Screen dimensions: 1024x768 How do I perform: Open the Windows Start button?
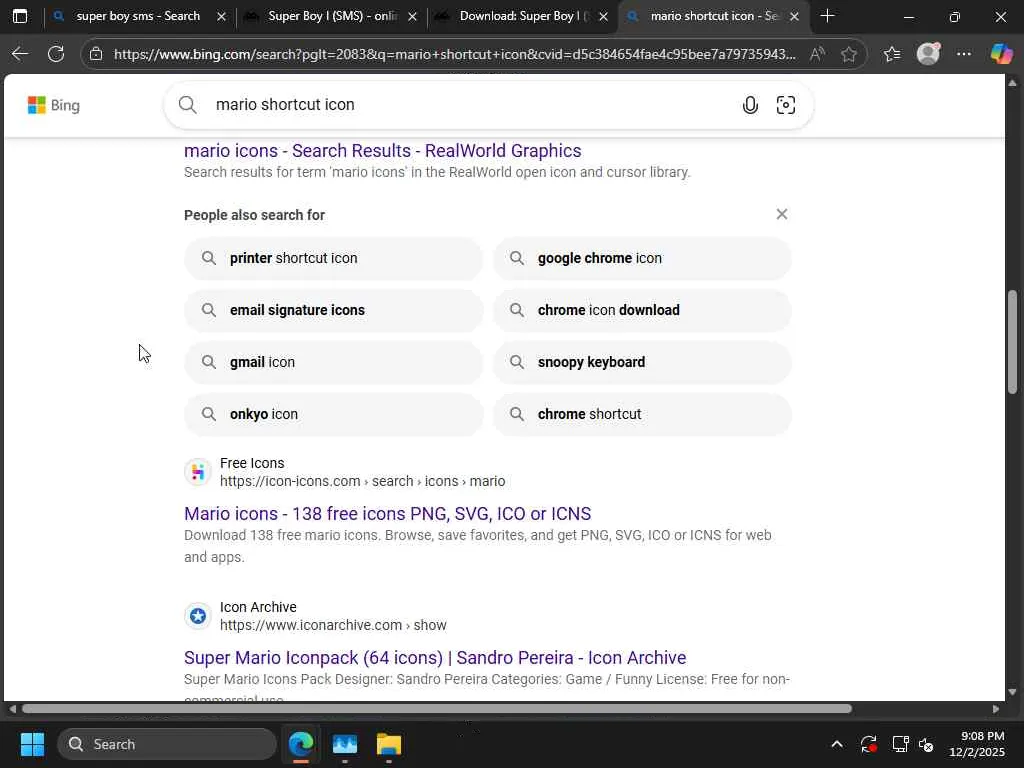[32, 744]
